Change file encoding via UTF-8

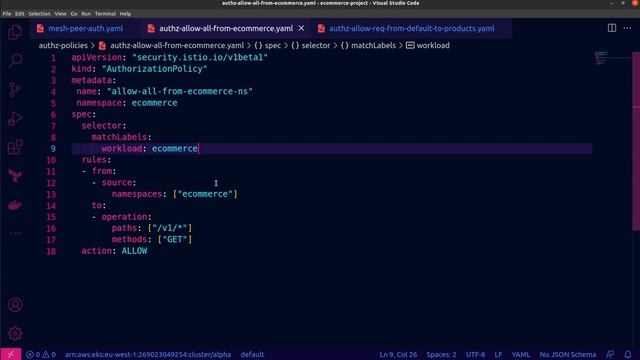476,354
